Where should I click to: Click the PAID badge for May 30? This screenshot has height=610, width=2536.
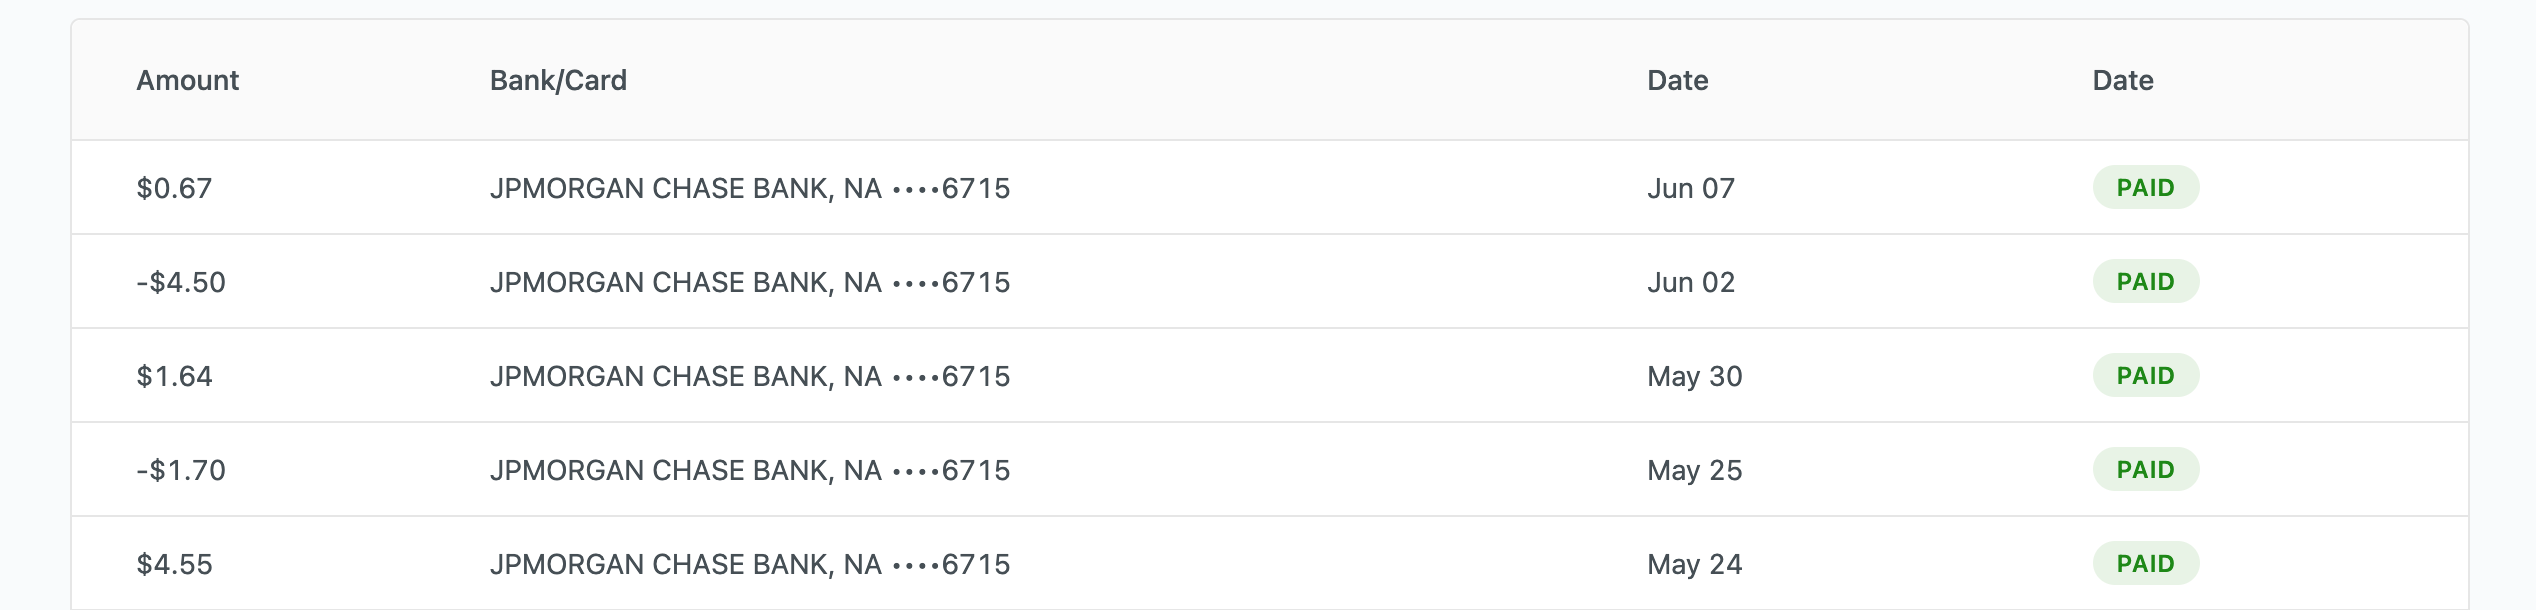point(2145,375)
